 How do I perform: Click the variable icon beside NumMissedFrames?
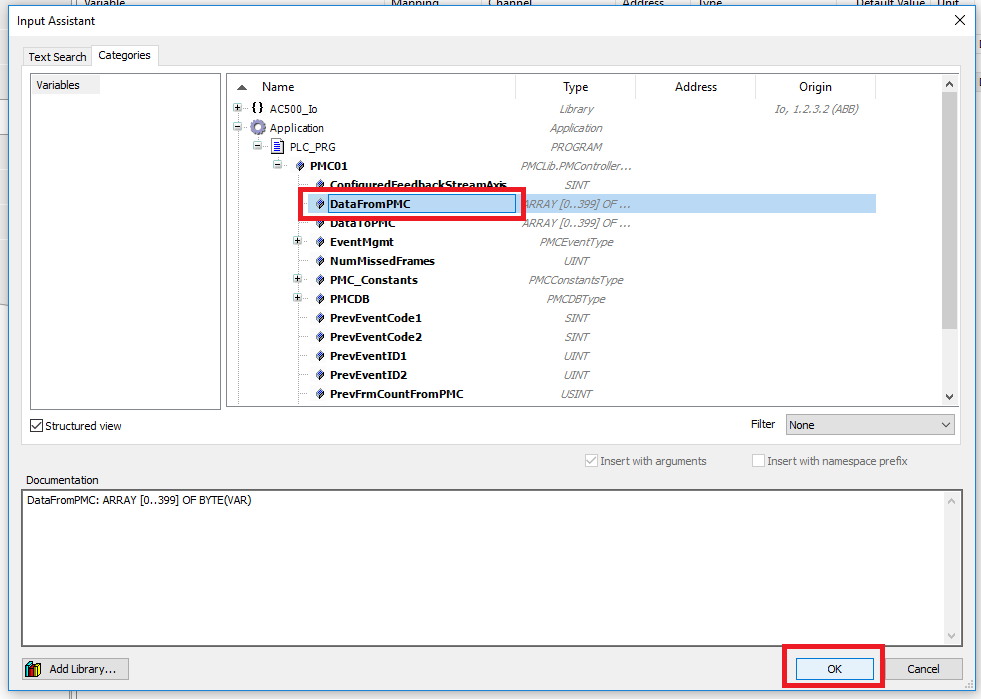click(x=321, y=261)
